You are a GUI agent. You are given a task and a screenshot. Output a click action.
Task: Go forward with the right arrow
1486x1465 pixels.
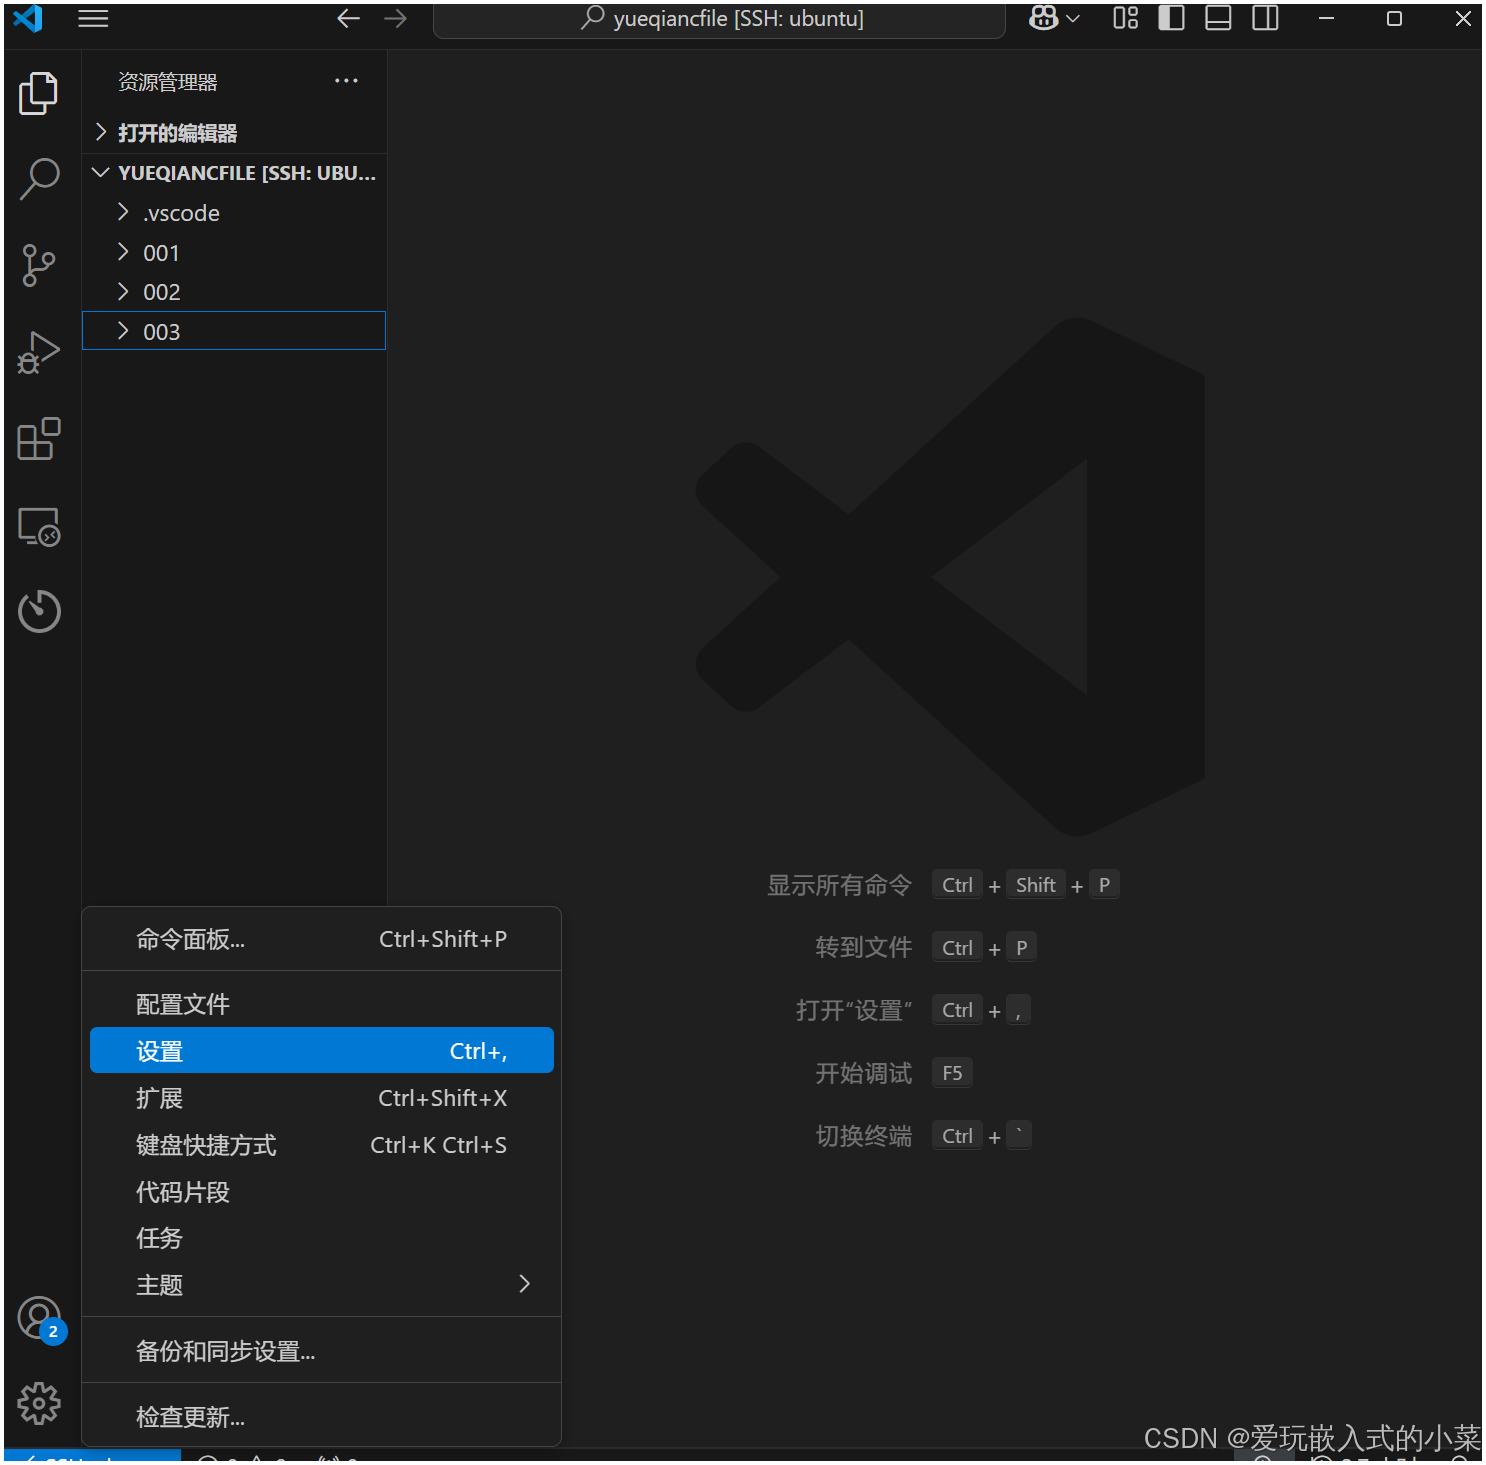click(396, 19)
